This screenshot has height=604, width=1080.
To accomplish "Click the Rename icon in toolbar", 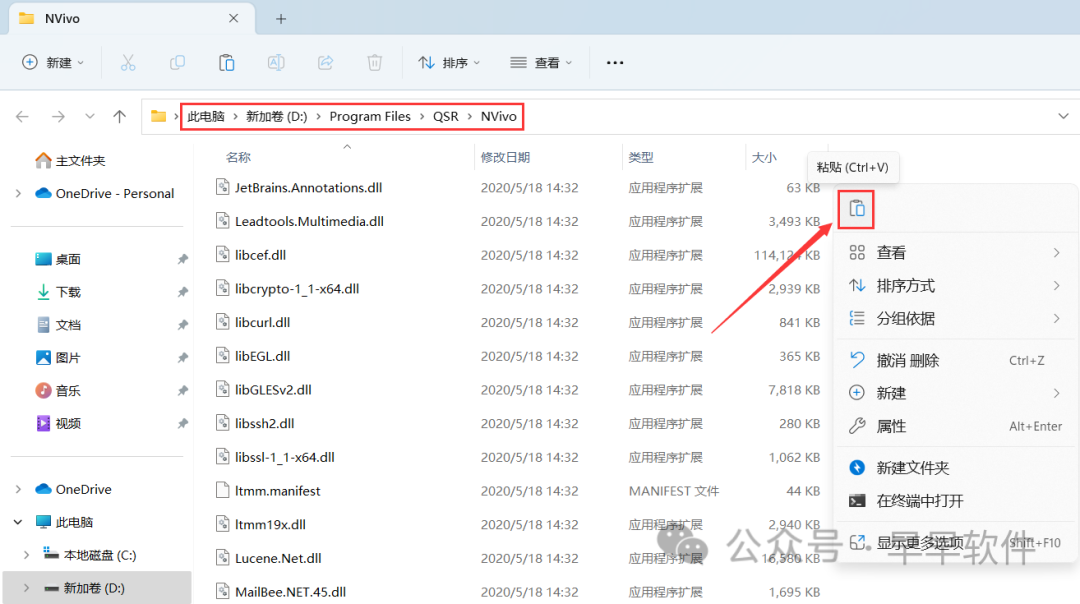I will tap(276, 62).
